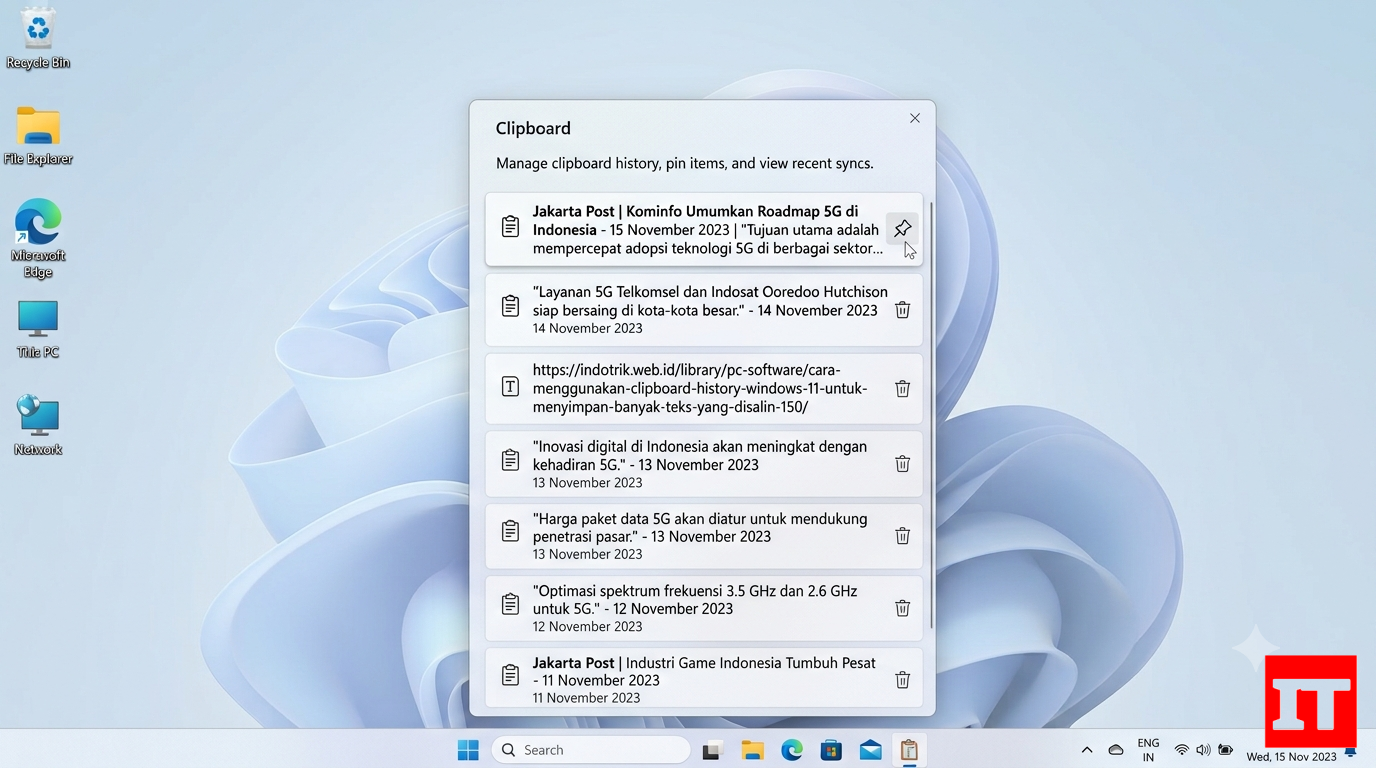Click clipboard icon beside Layanan 5G Telkomsel
This screenshot has height=768, width=1376.
tap(510, 306)
